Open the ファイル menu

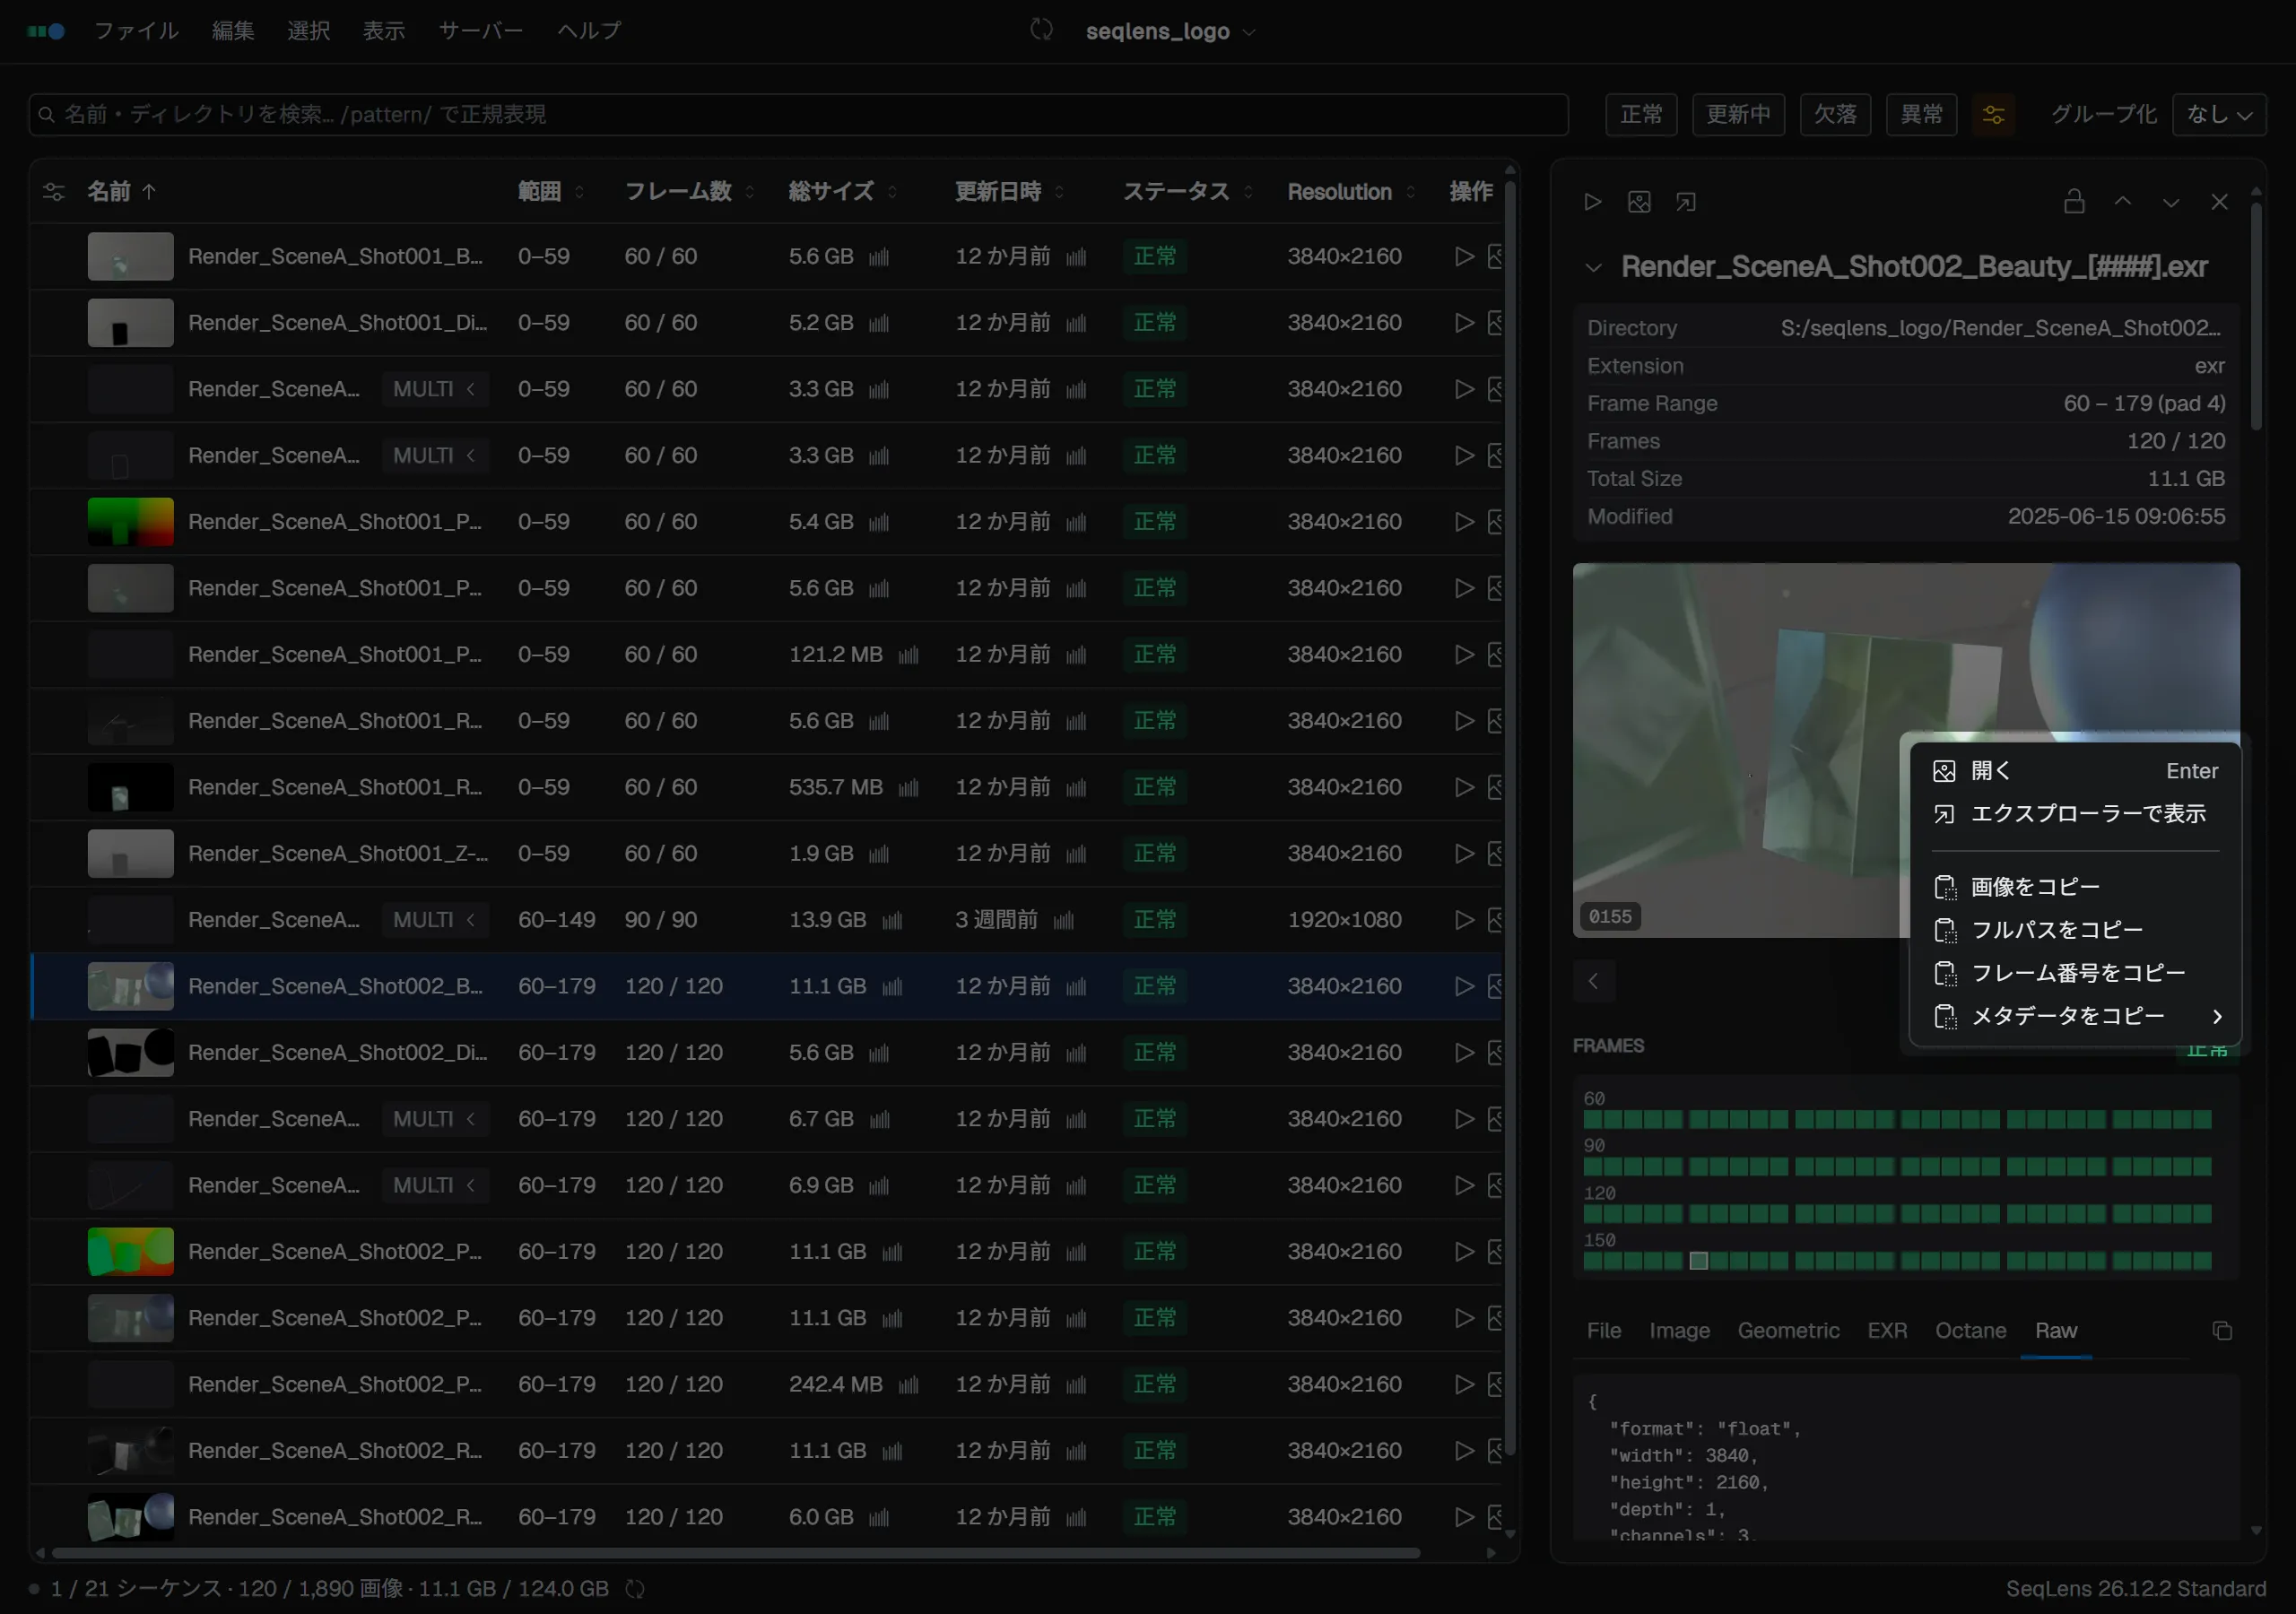pos(136,31)
